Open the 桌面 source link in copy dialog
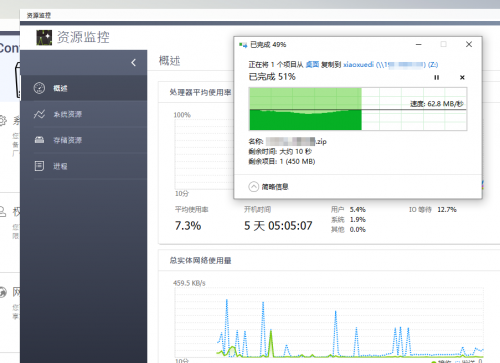The image size is (500, 363). tap(312, 64)
